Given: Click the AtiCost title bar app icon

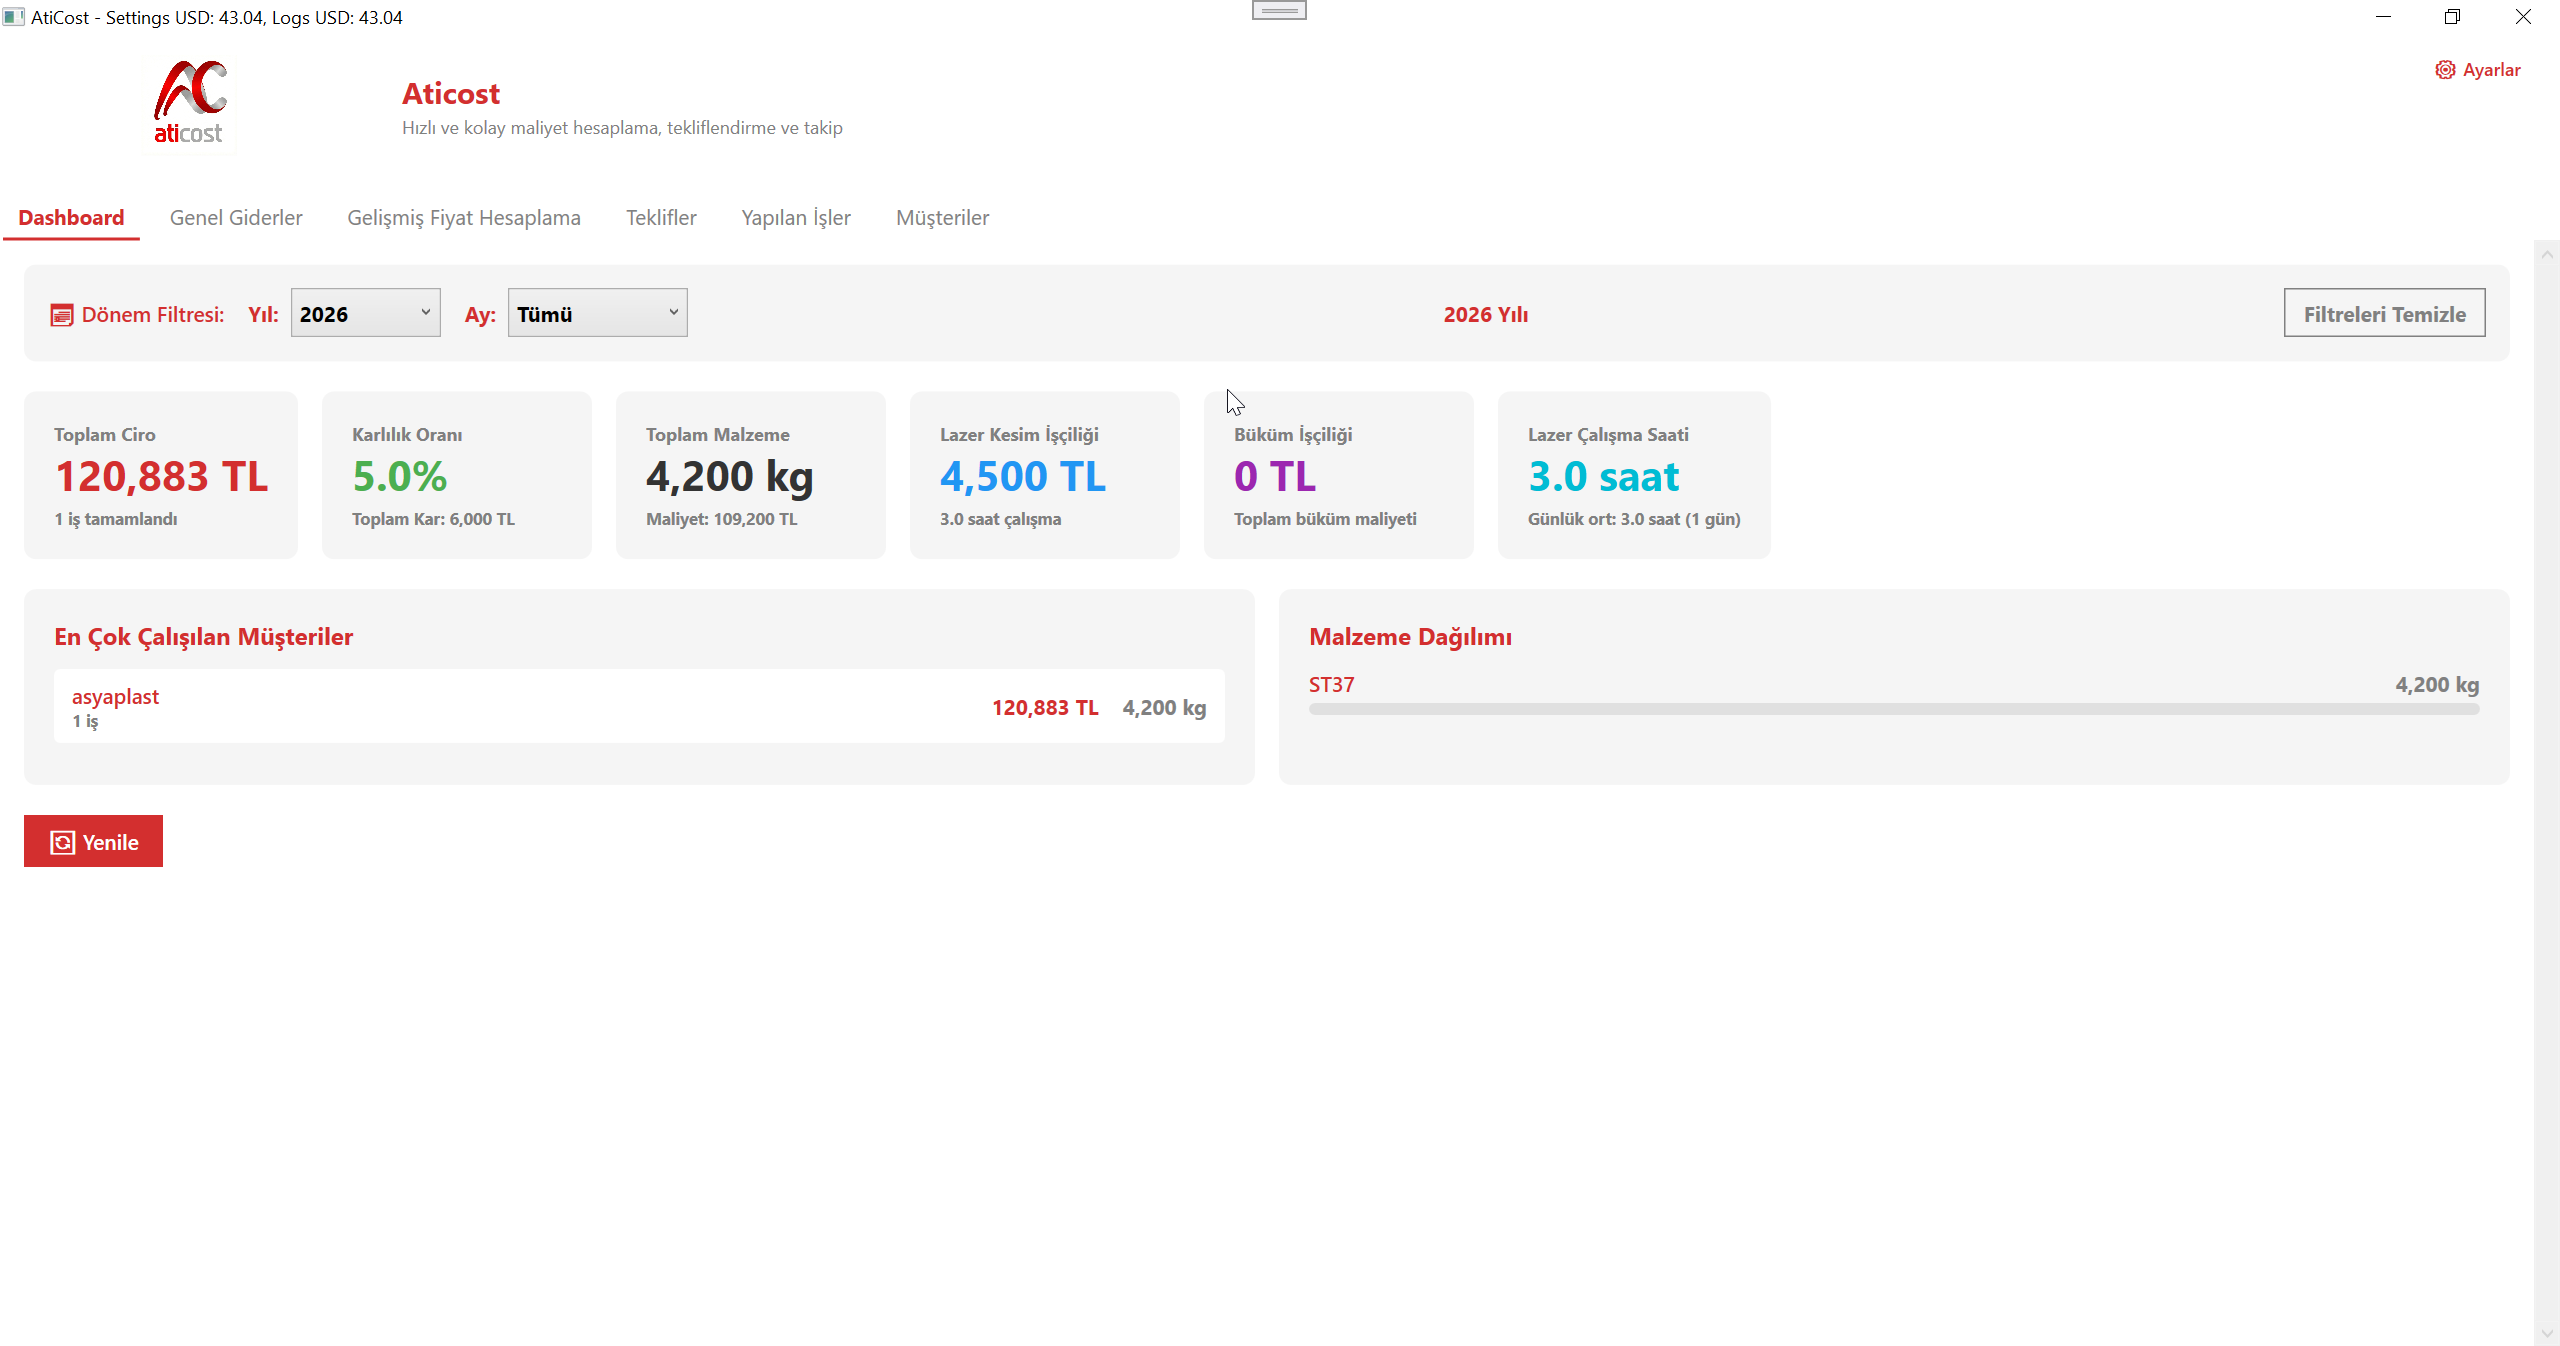Looking at the screenshot, I should 13,17.
